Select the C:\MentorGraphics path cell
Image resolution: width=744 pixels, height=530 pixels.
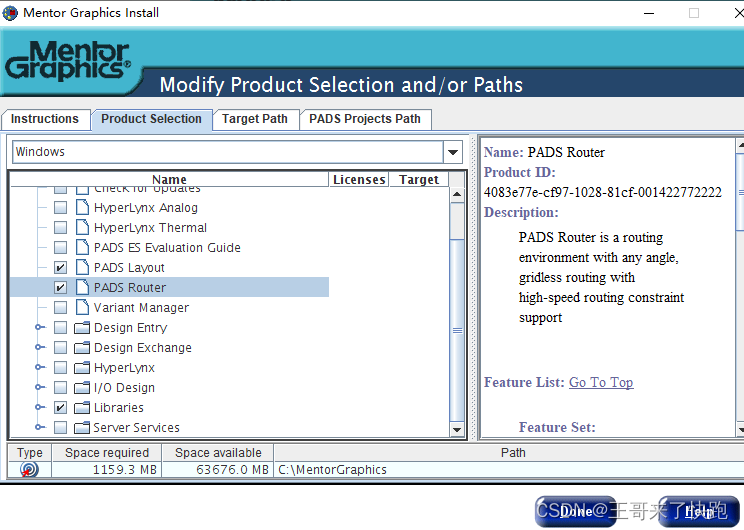(x=509, y=470)
